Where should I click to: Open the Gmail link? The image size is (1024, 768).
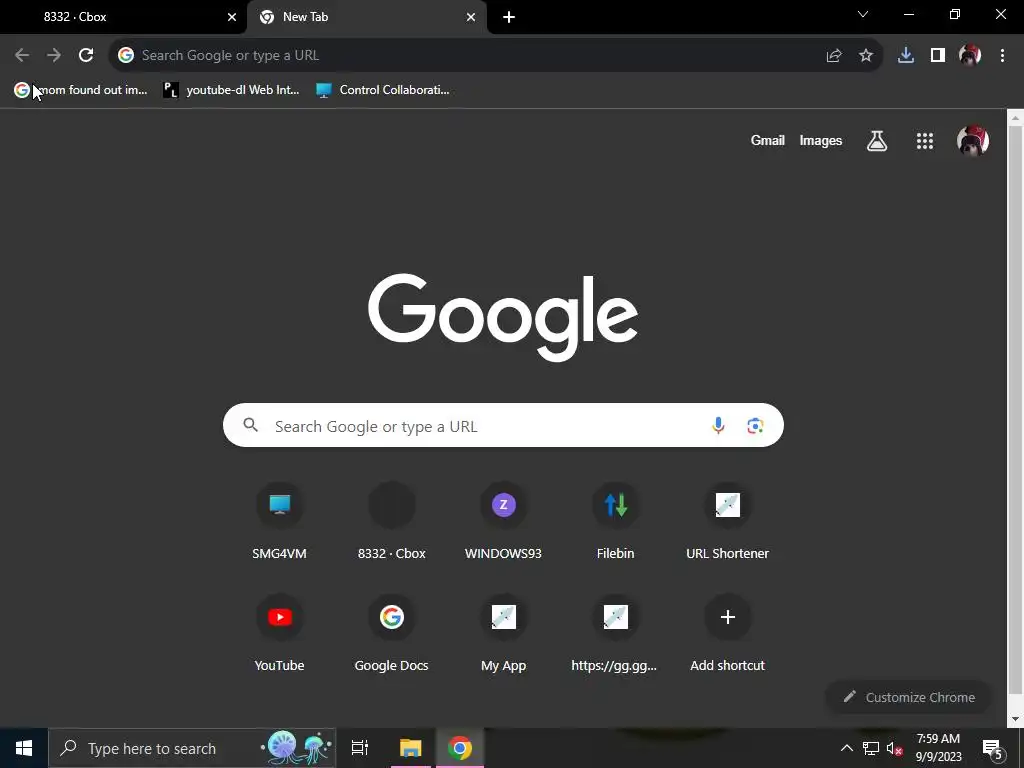point(767,140)
